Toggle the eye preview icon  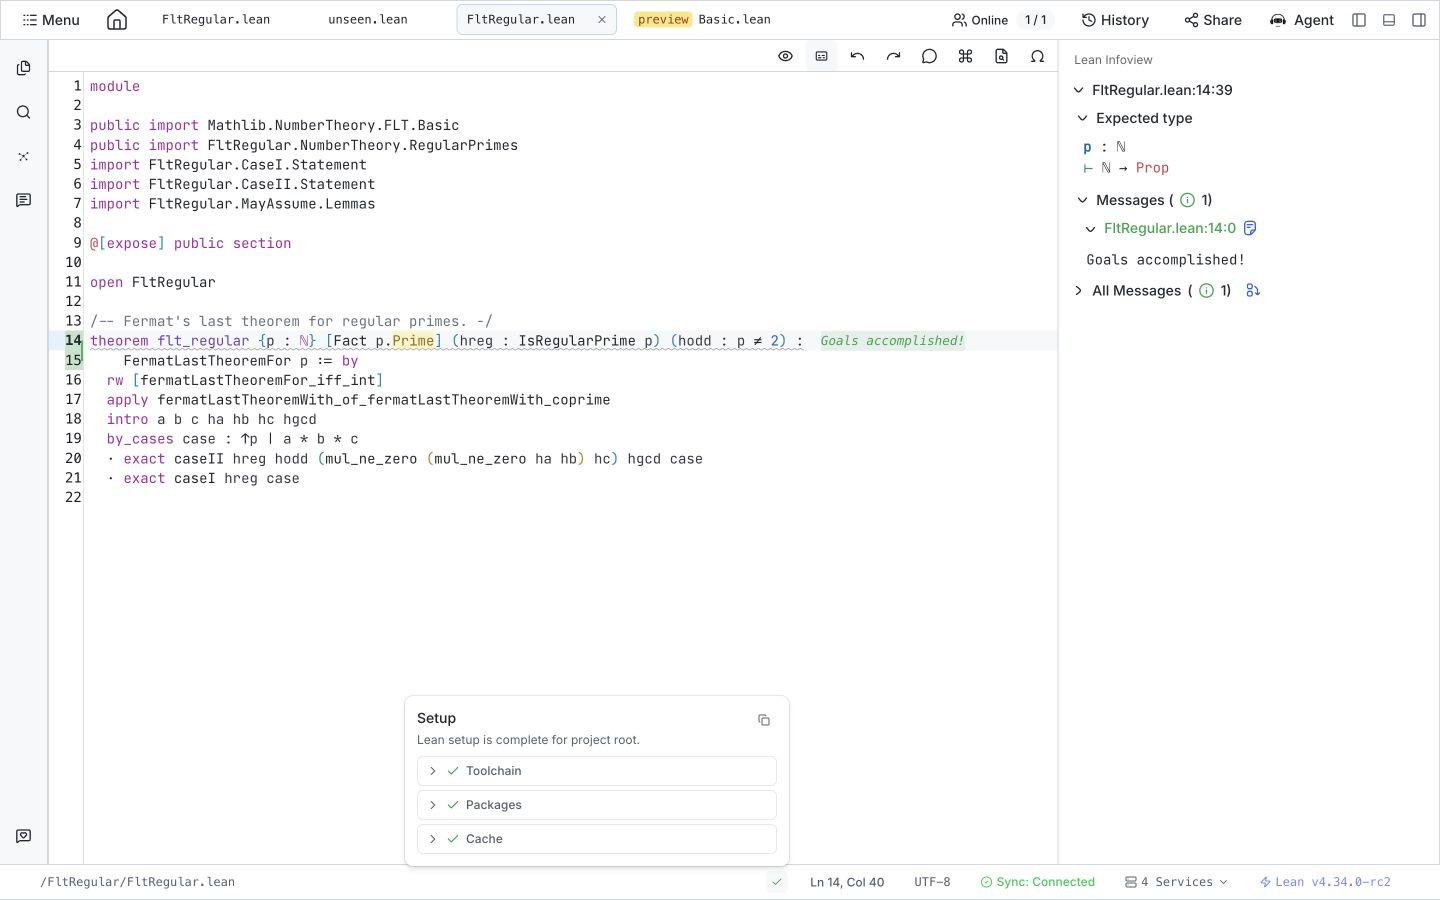click(x=786, y=56)
